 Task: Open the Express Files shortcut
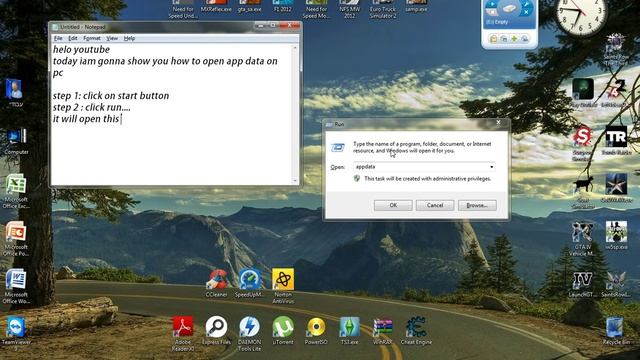216,330
